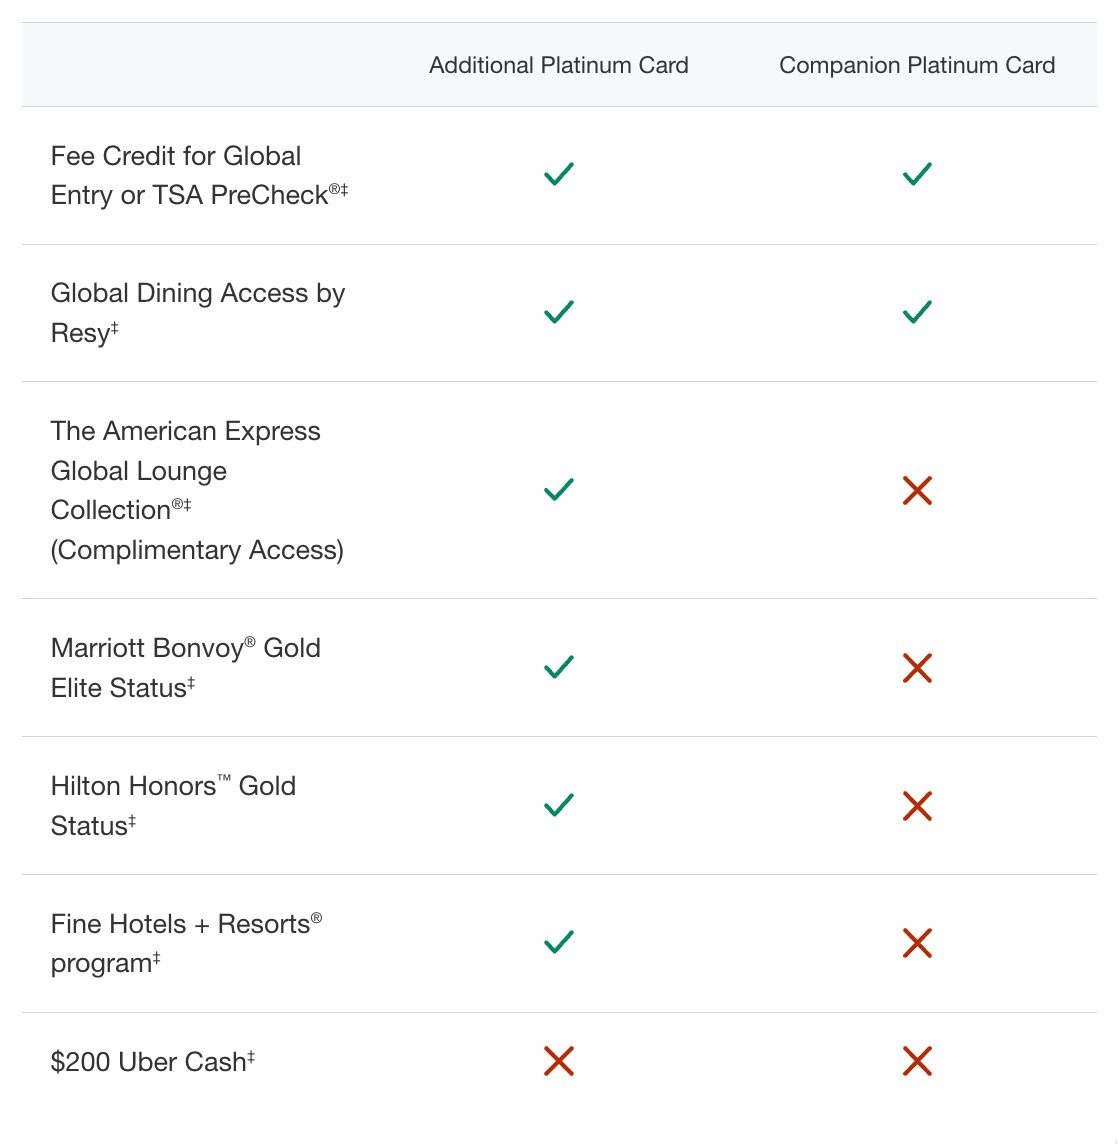Click Companion Card red X for $200 Uber Cash

[x=917, y=1061]
